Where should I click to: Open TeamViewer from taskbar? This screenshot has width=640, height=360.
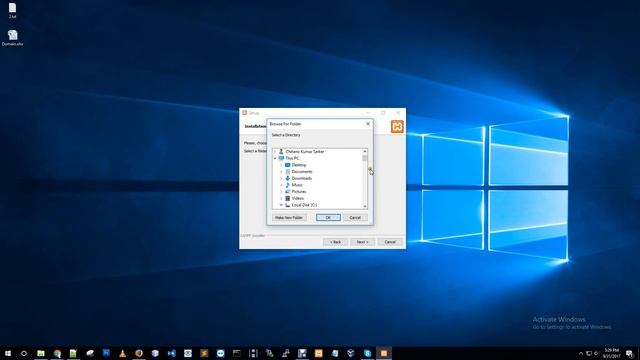pos(220,353)
